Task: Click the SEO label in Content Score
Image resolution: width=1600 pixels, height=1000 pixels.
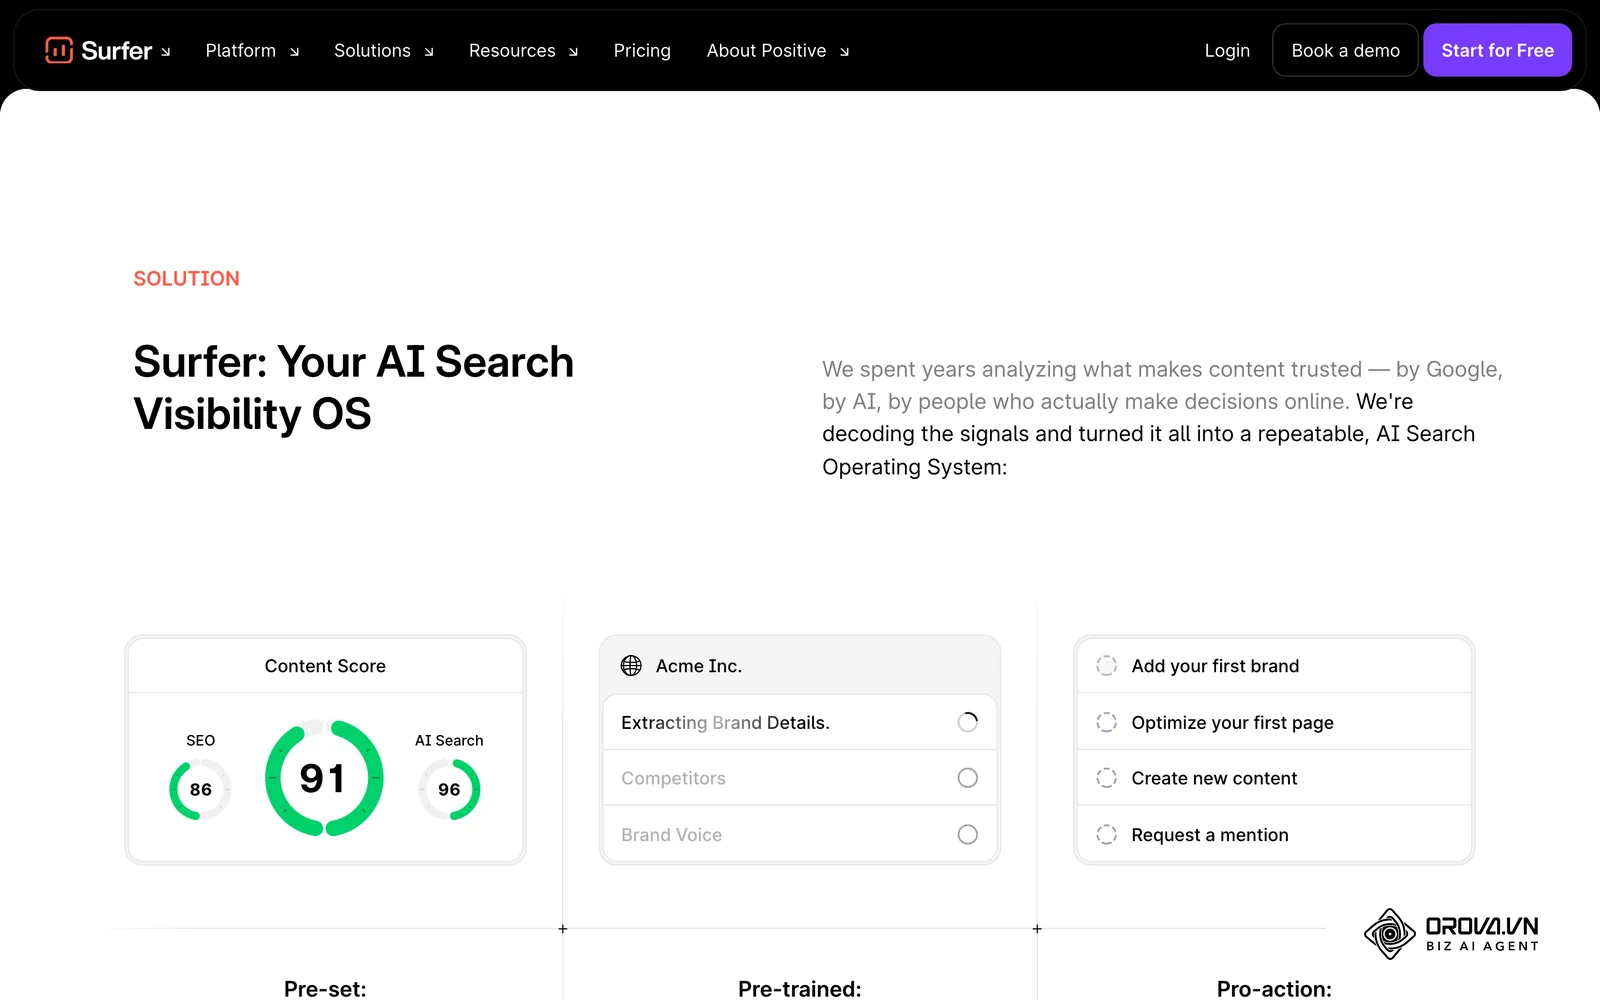Action: click(200, 740)
